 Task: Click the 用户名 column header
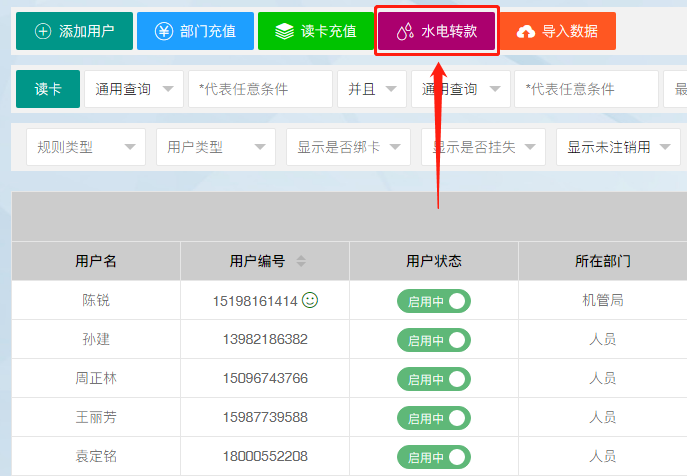tap(96, 261)
